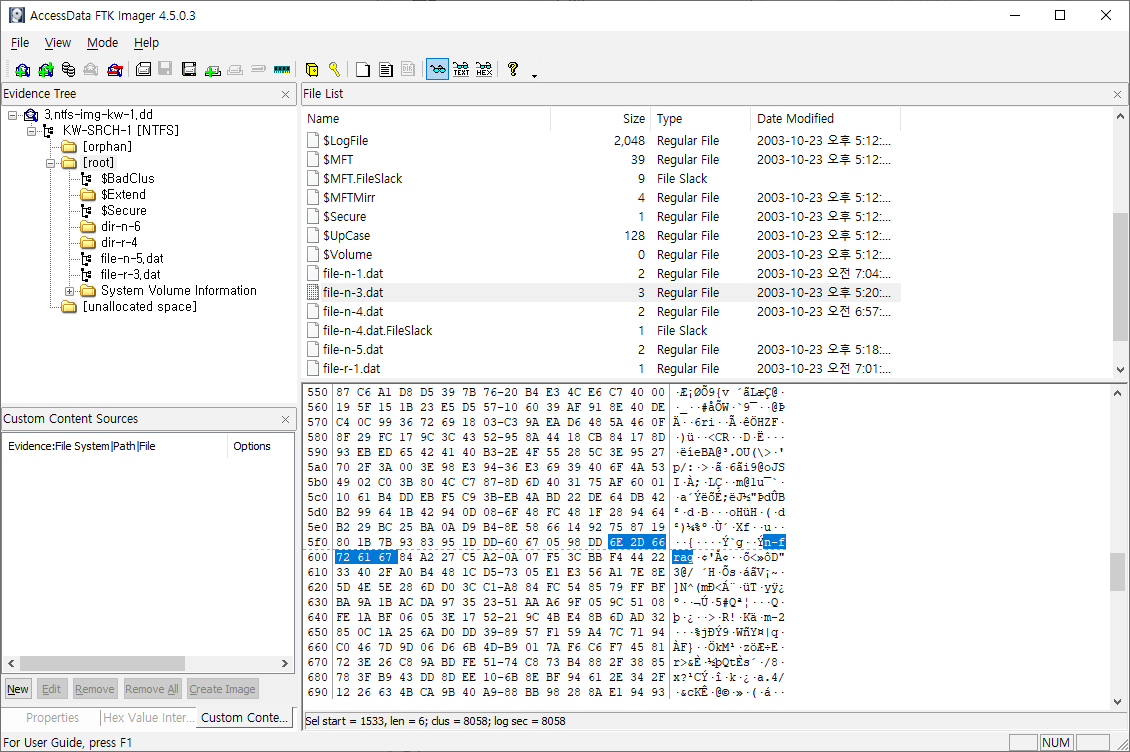This screenshot has width=1130, height=752.
Task: Close the Custom Content Sources pane
Action: (285, 420)
